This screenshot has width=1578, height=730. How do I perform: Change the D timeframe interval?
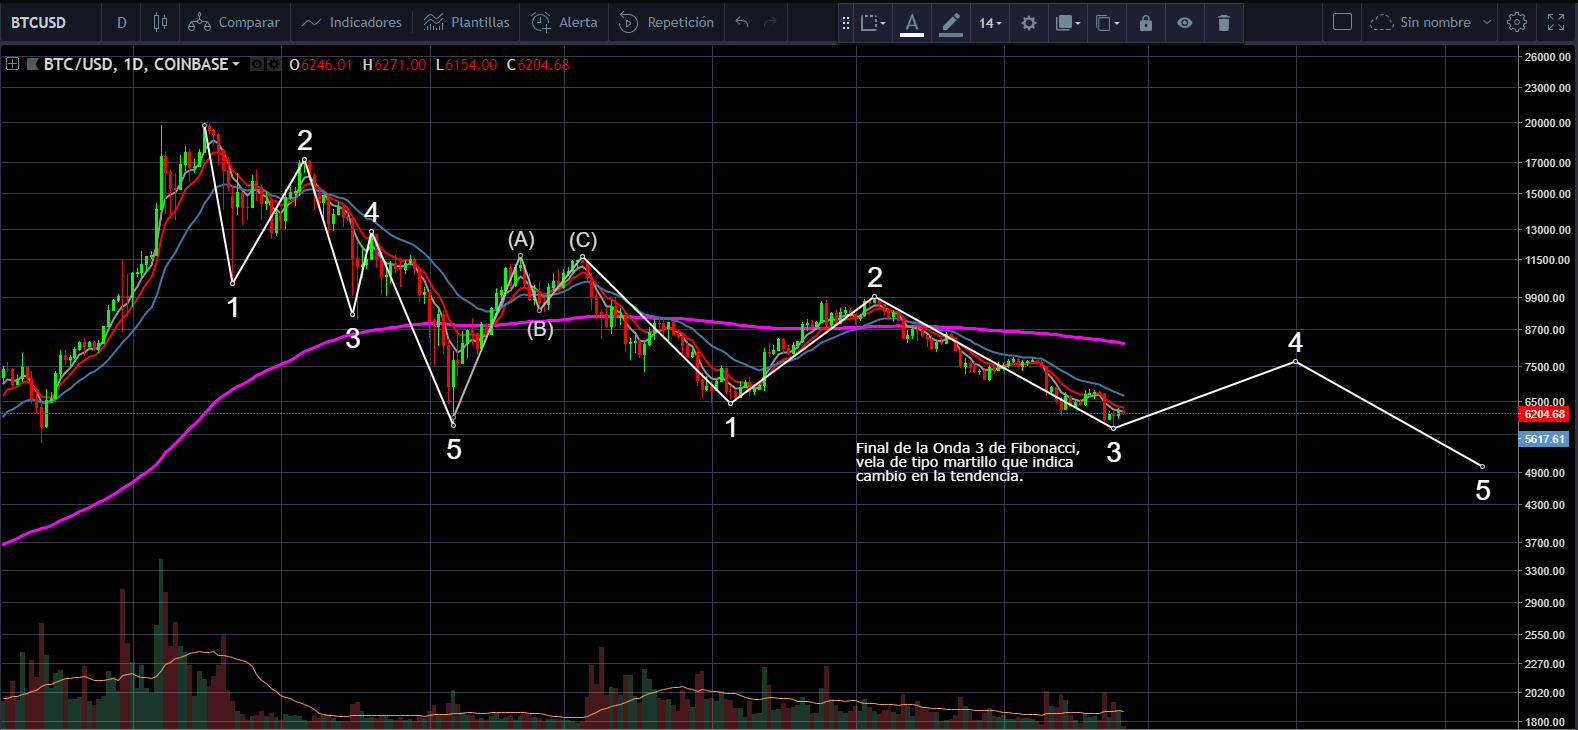coord(122,22)
